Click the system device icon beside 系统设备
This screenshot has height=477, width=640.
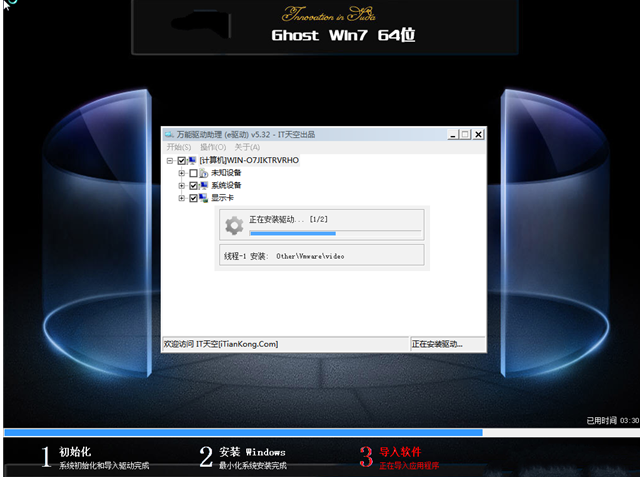[x=204, y=186]
